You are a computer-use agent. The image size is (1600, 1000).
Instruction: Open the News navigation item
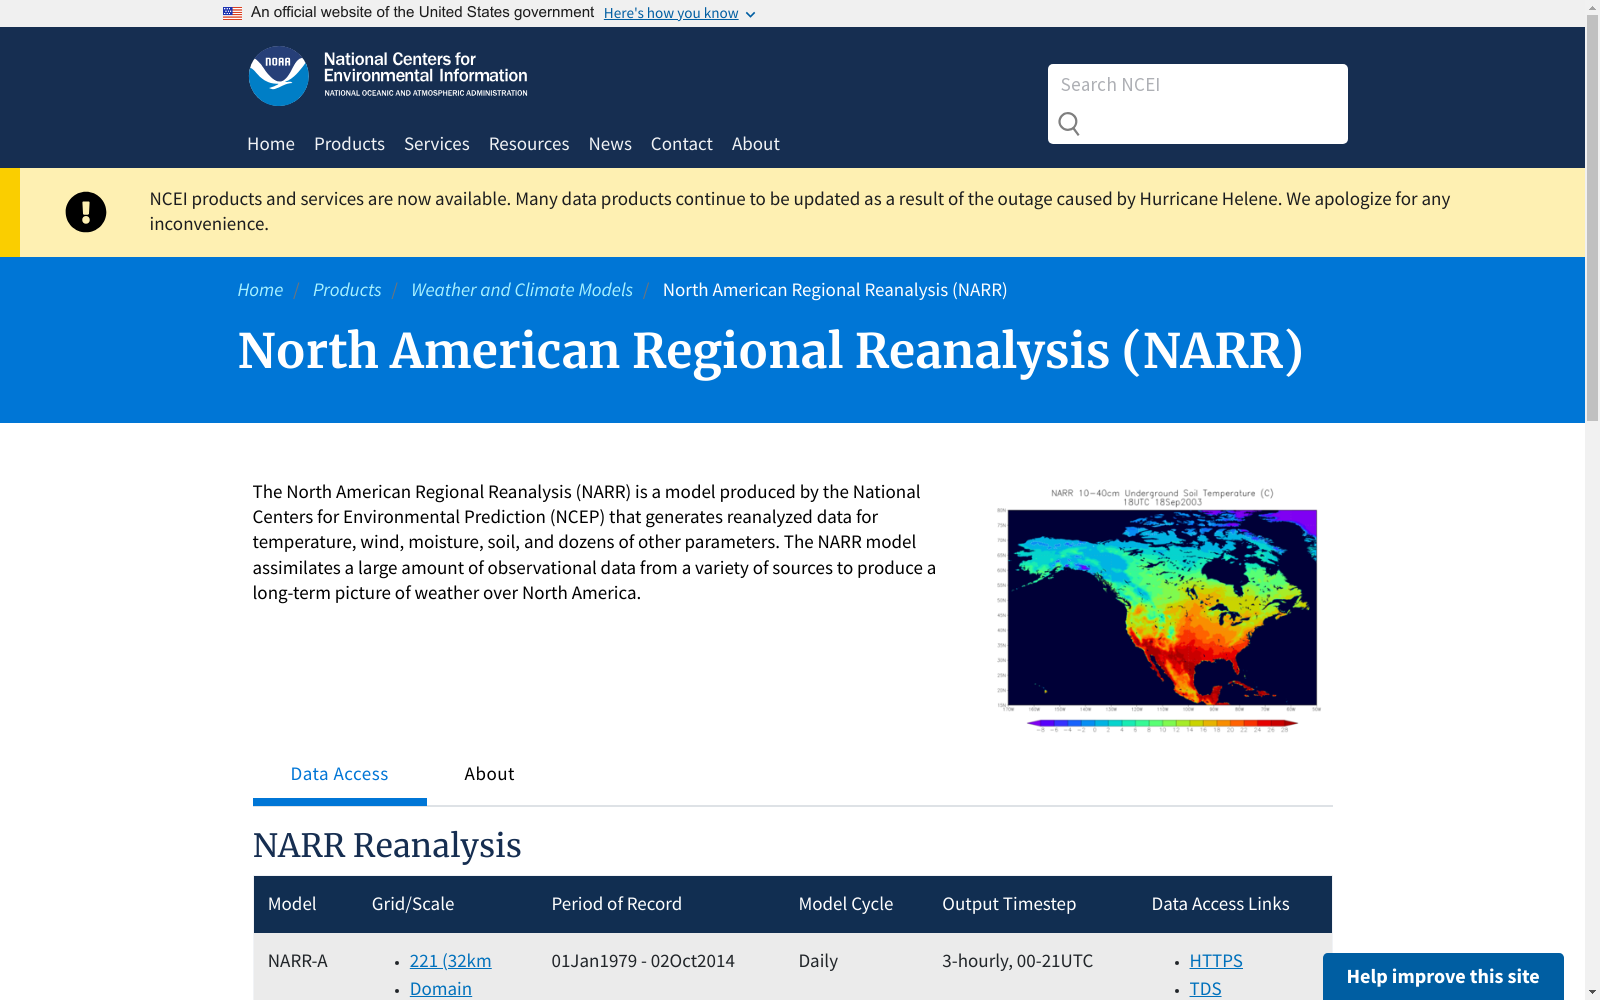point(610,144)
